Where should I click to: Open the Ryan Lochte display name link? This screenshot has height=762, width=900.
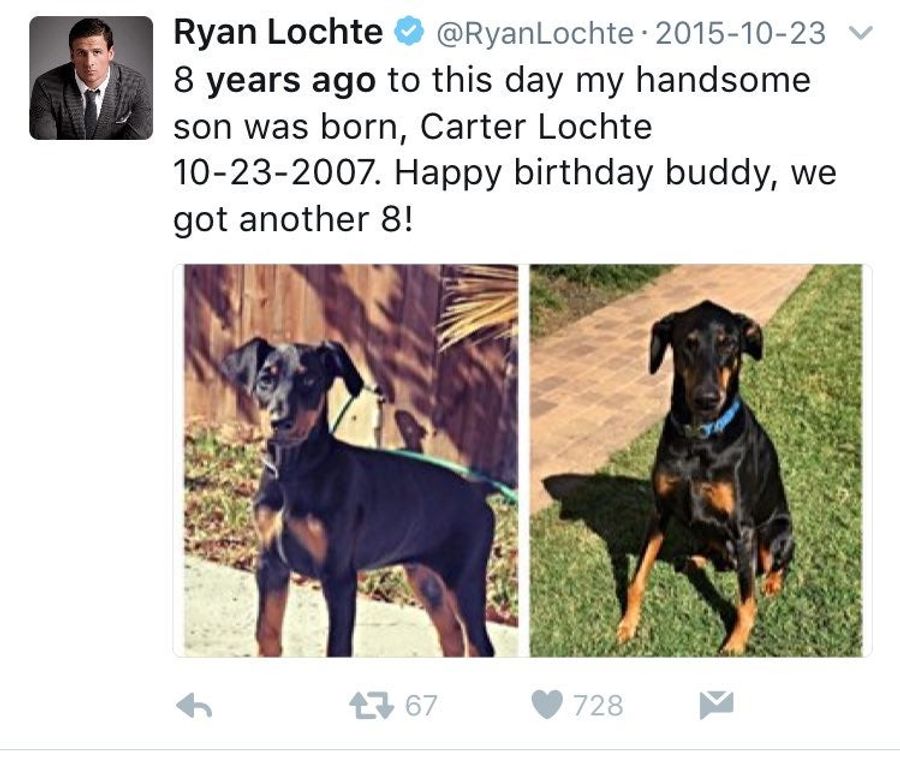tap(278, 32)
